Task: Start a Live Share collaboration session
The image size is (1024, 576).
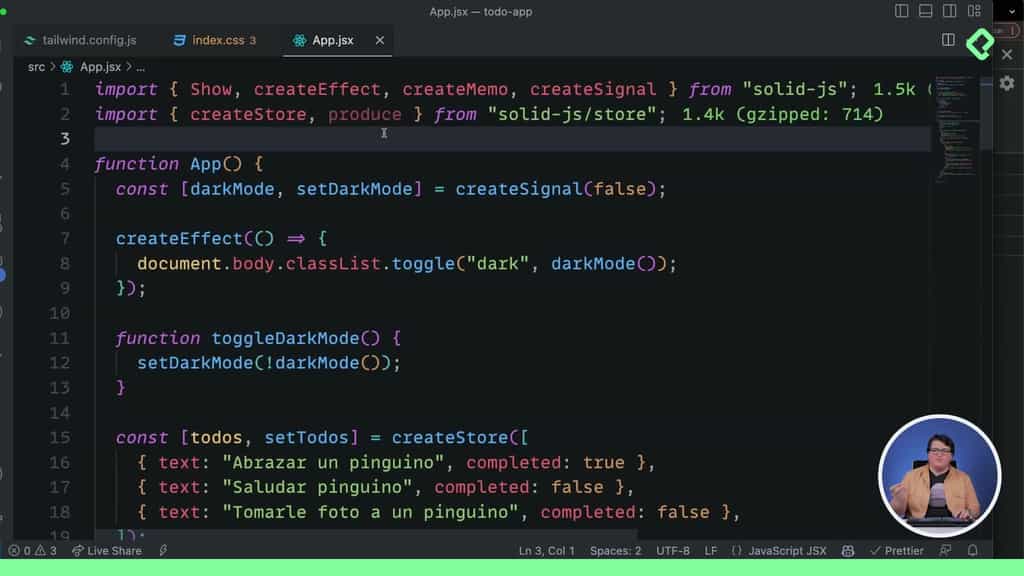Action: (106, 550)
